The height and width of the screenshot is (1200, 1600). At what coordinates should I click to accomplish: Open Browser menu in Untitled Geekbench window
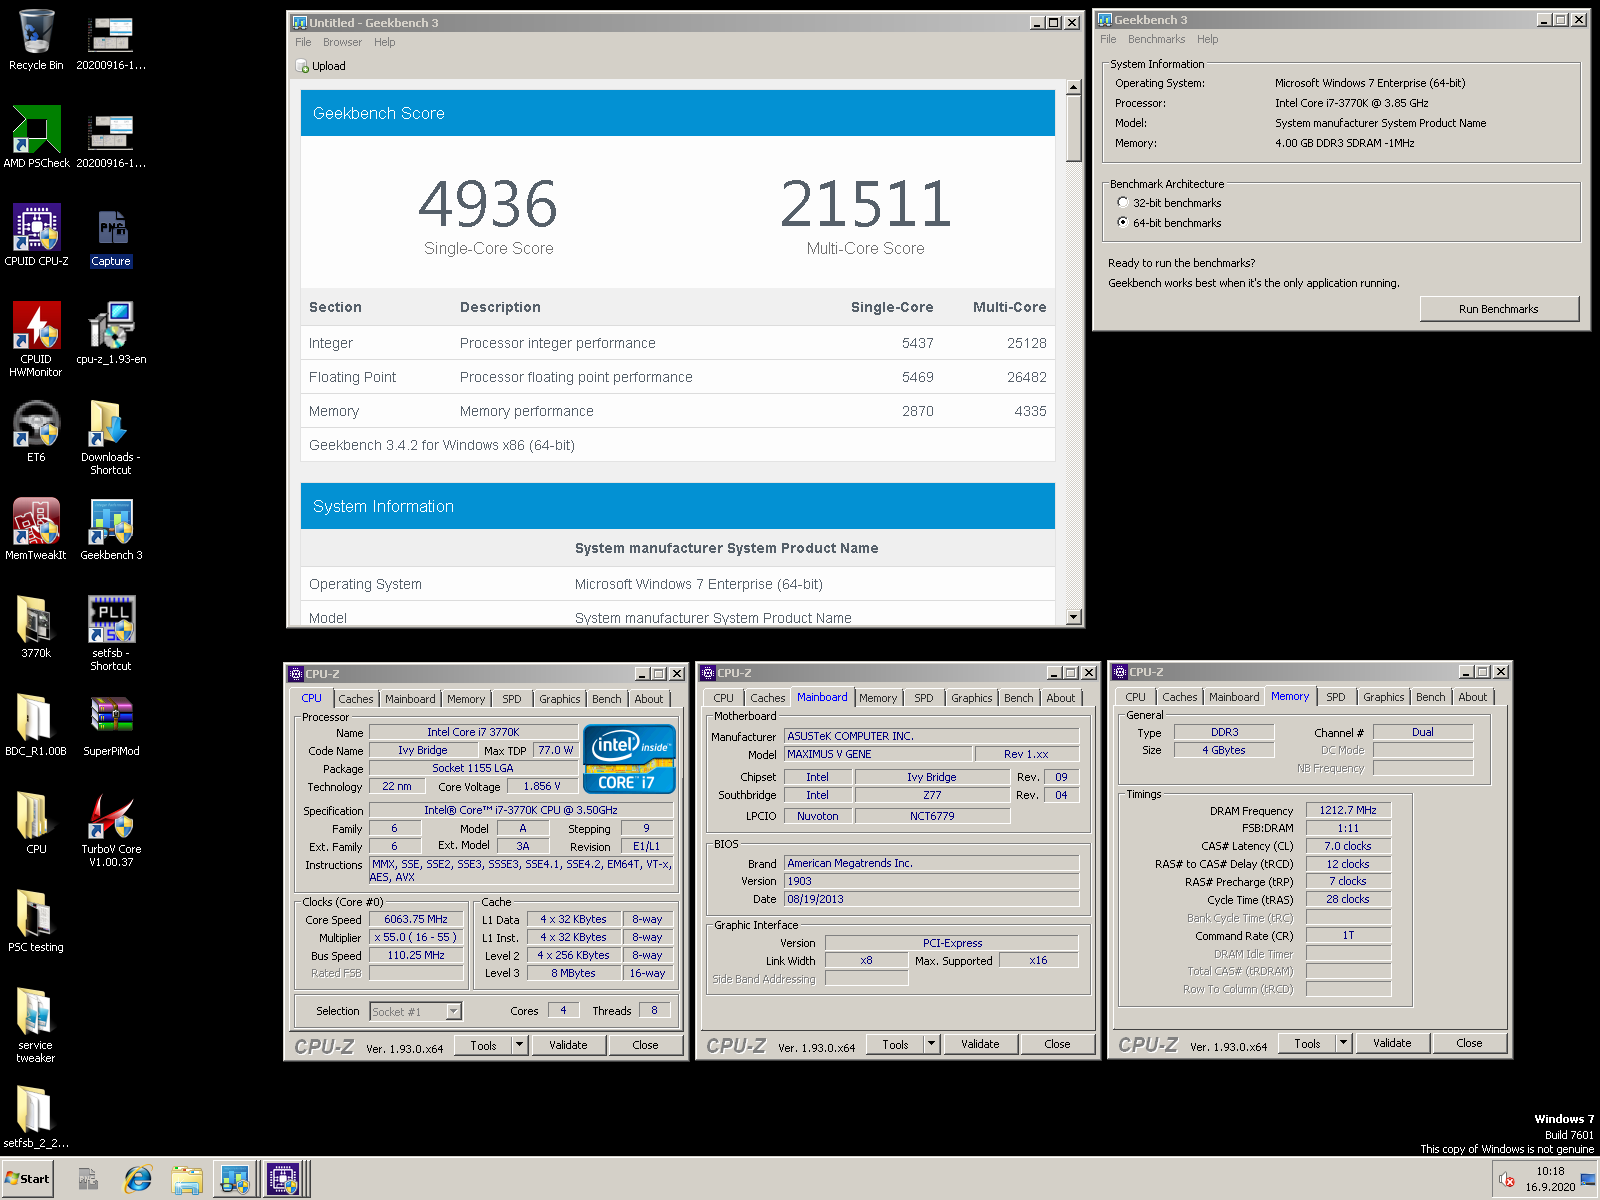(x=342, y=42)
